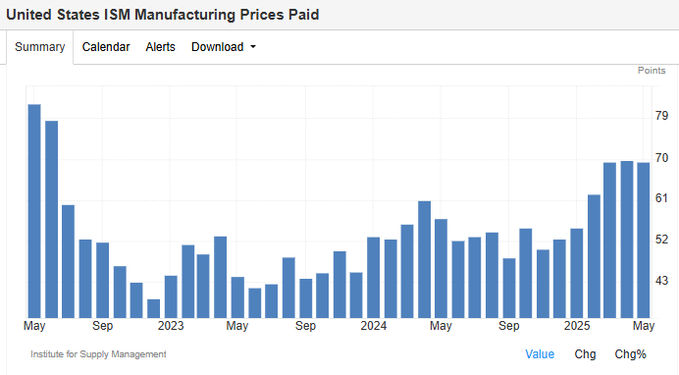Click the tallest bar for May 2022
Viewport: 679px width, 375px height.
tap(34, 211)
